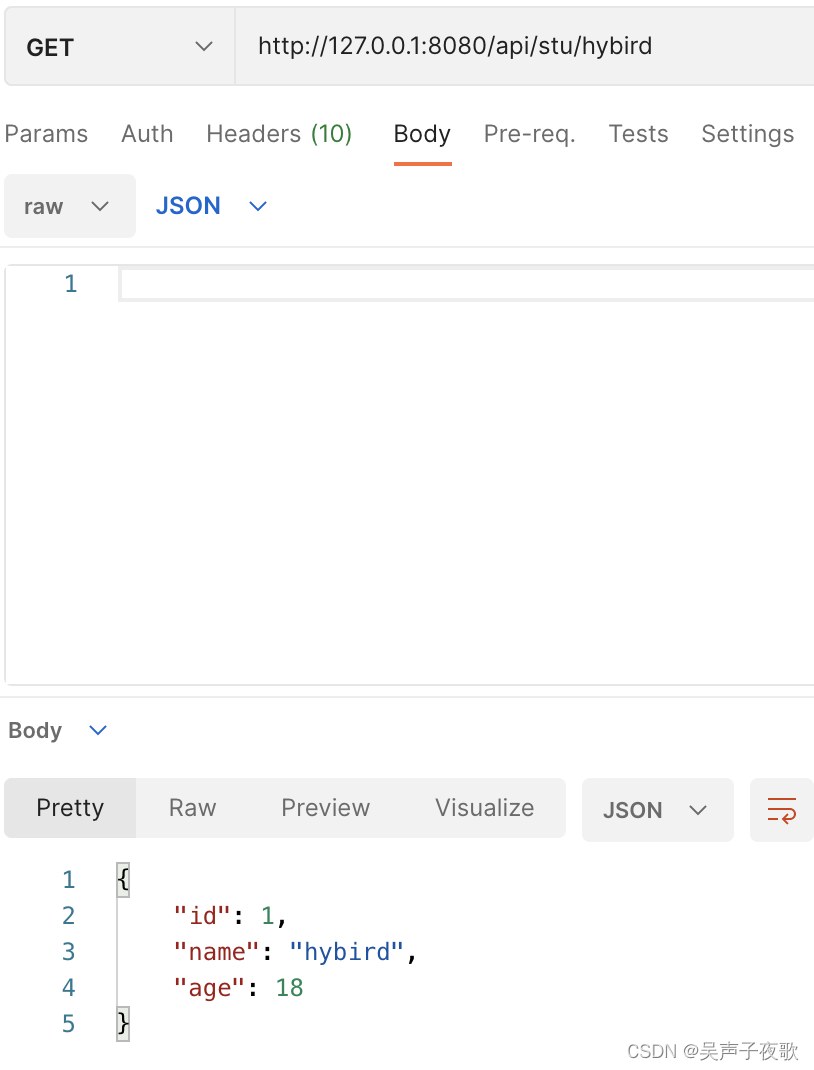Open the raw body type dropdown
Viewport: 814px width, 1070px height.
click(x=70, y=206)
